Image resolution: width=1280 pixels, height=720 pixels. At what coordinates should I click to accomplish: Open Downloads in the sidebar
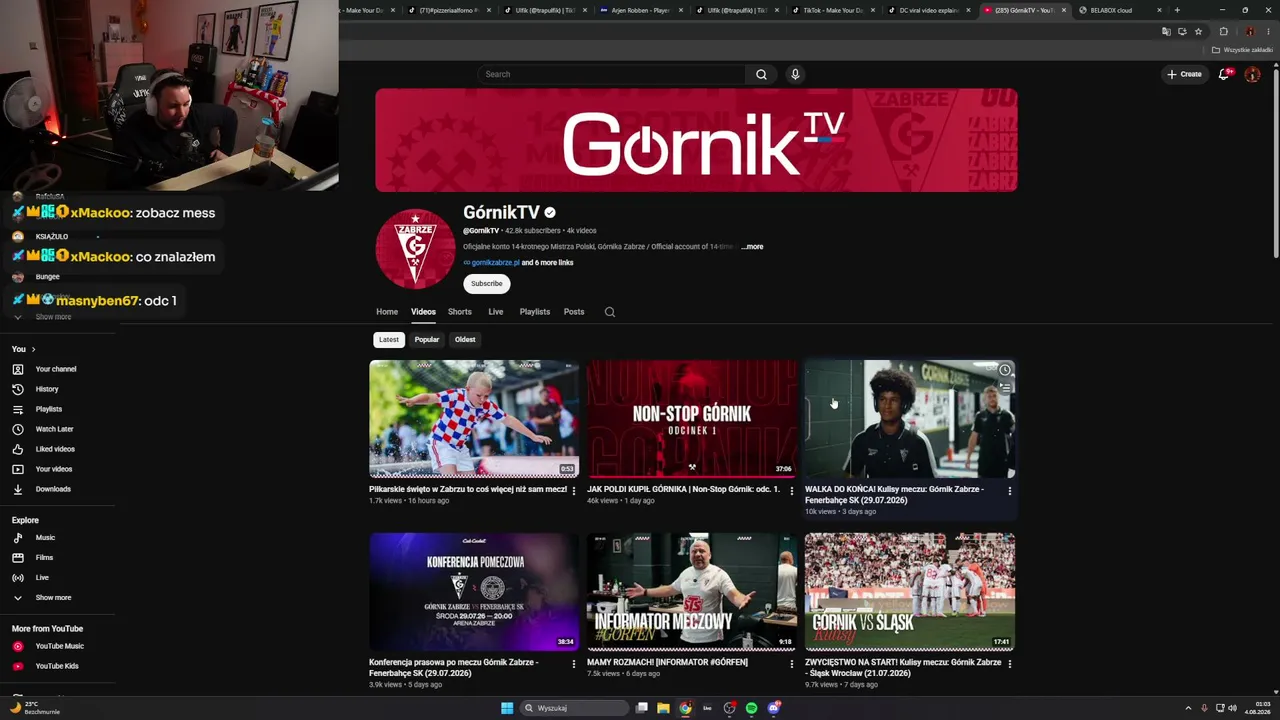[53, 489]
